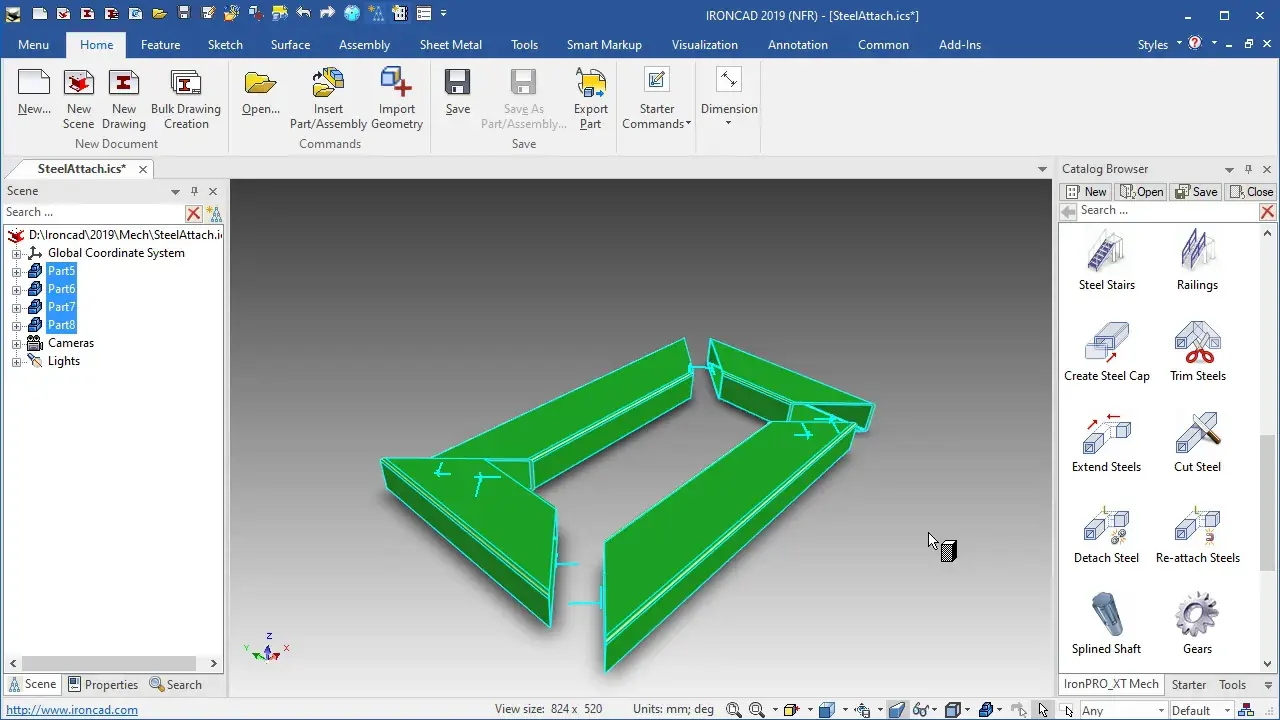The width and height of the screenshot is (1280, 720).
Task: Expand Global Coordinate System node
Action: click(16, 254)
